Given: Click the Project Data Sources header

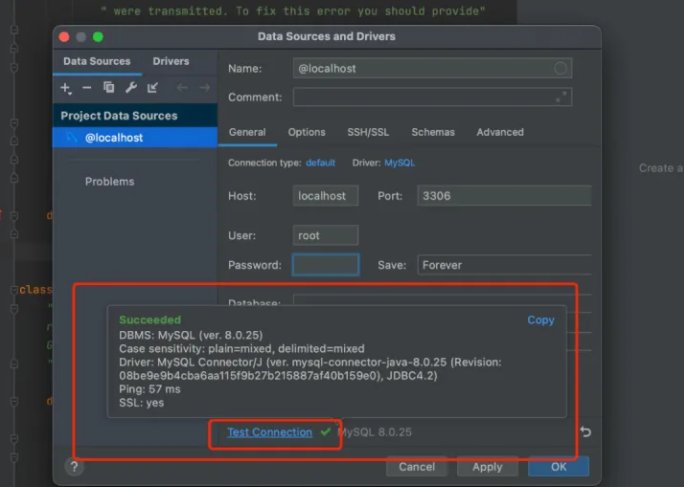Looking at the screenshot, I should [135, 116].
